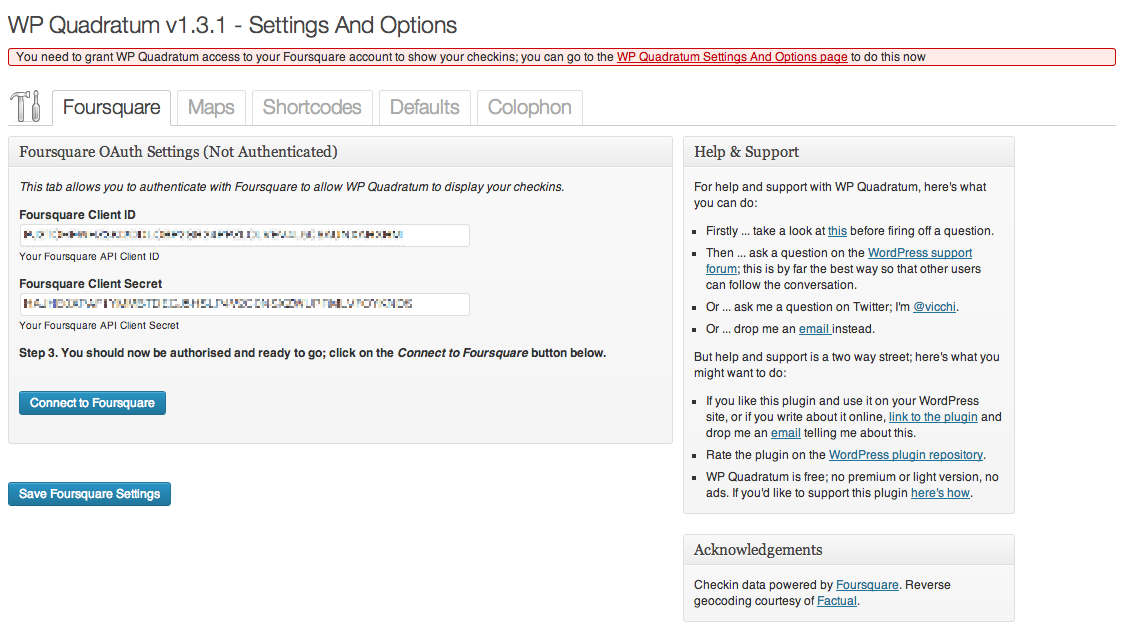The height and width of the screenshot is (636, 1122).
Task: Click the email link before 'telling me about this'
Action: click(x=786, y=433)
